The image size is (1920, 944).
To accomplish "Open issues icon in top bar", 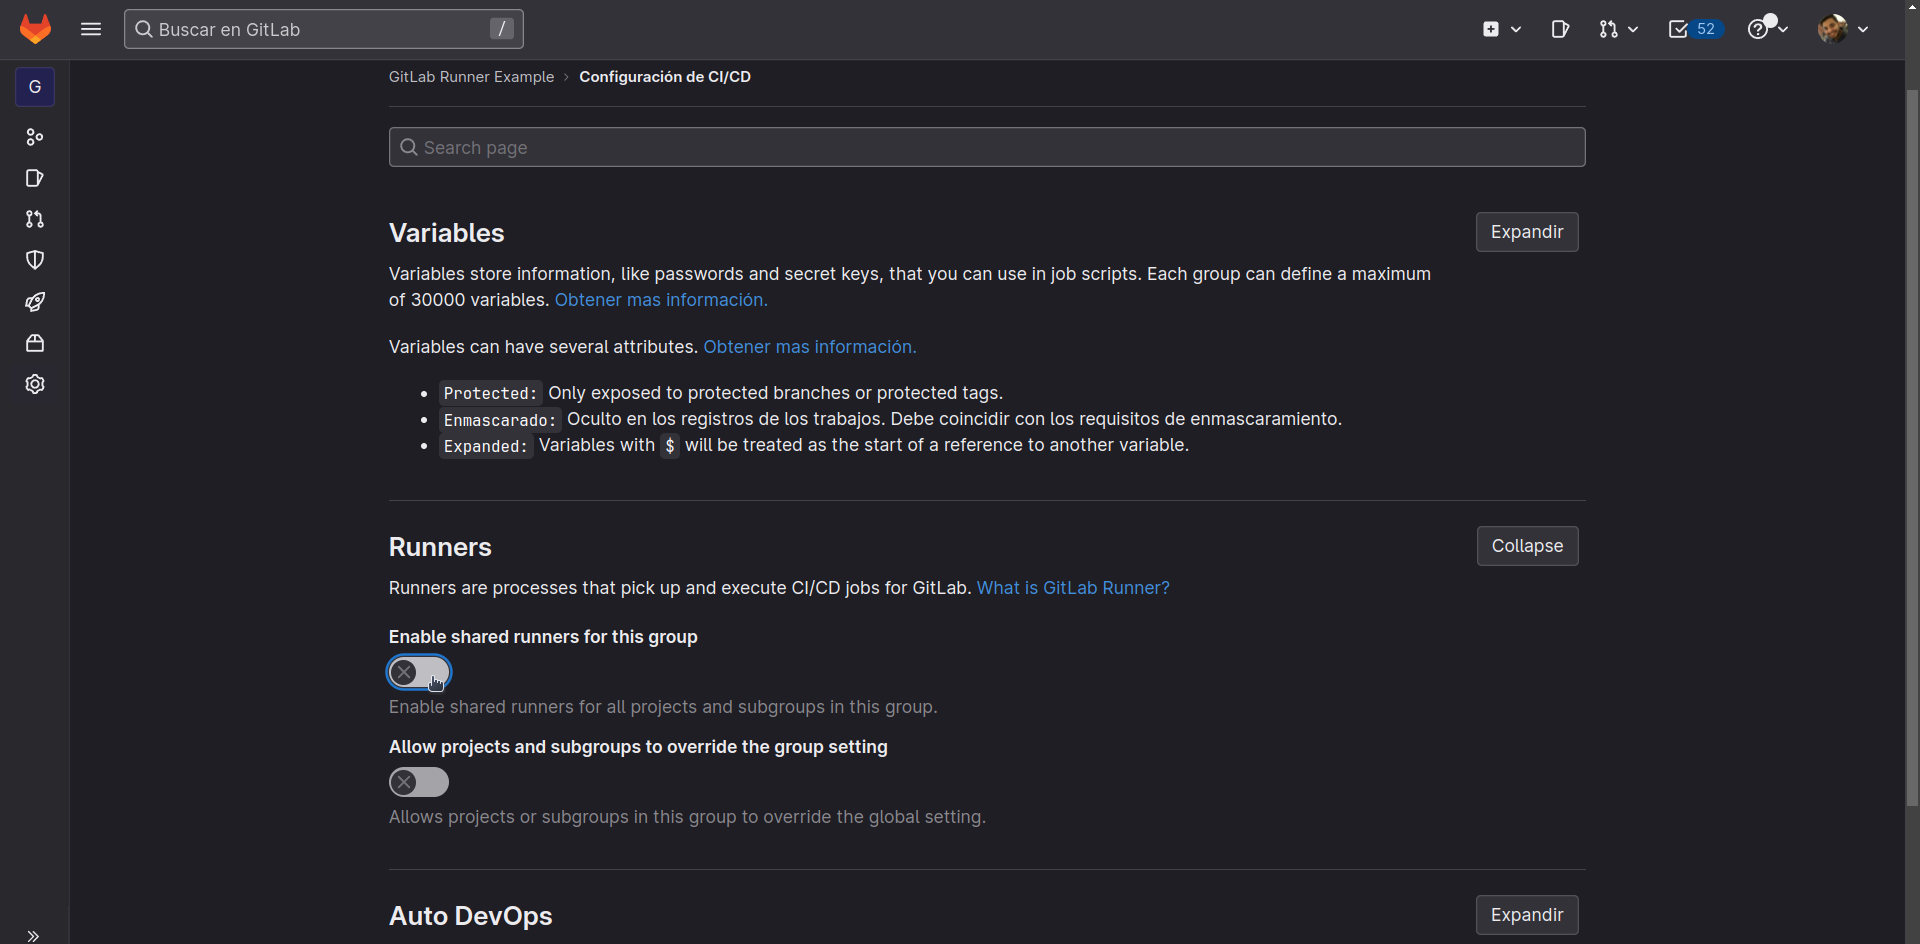I will [1560, 29].
